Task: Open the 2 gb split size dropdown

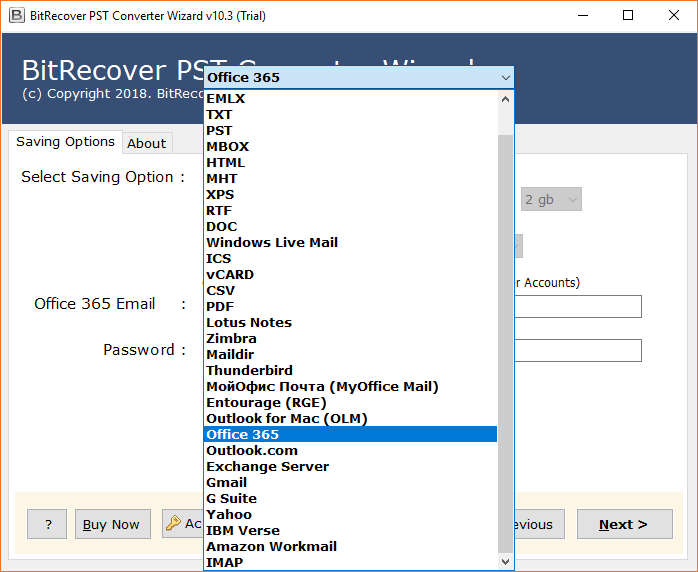Action: (x=551, y=199)
